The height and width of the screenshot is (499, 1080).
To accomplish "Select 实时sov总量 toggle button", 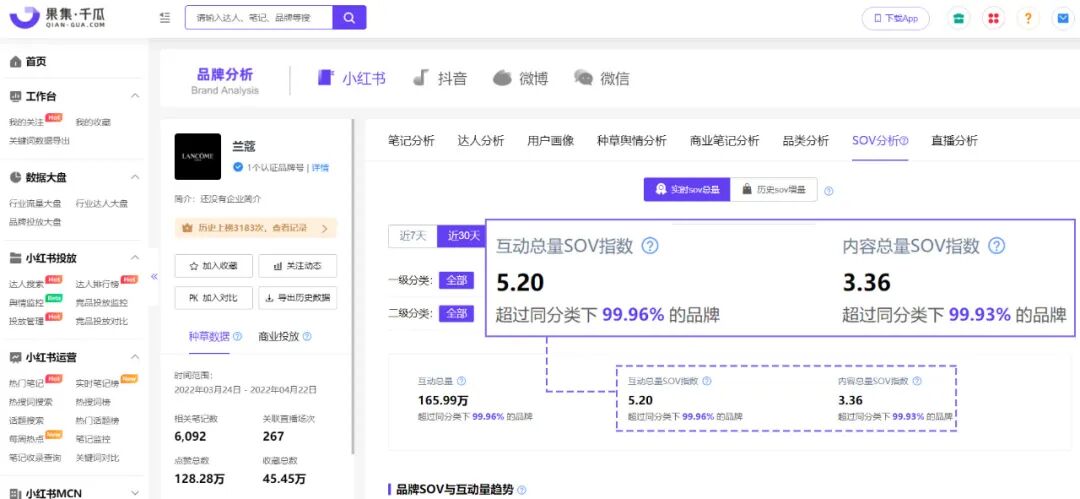I will 687,190.
